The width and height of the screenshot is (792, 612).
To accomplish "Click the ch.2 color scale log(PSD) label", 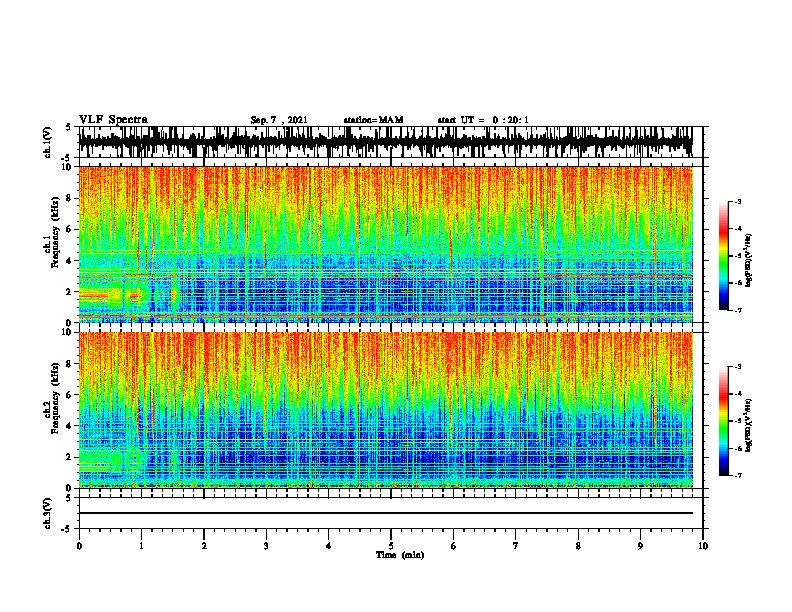I will click(x=749, y=425).
